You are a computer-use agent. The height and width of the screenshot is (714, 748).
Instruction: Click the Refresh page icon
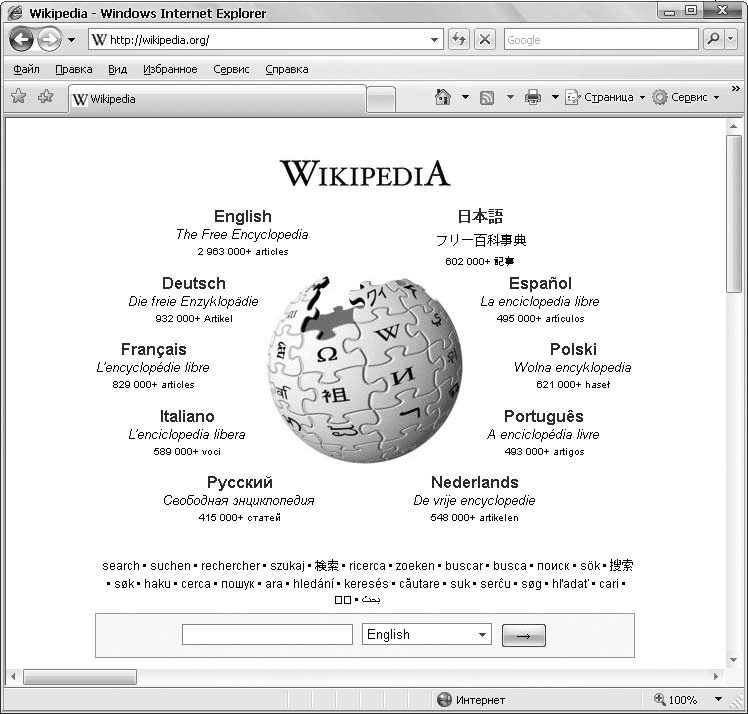point(459,40)
